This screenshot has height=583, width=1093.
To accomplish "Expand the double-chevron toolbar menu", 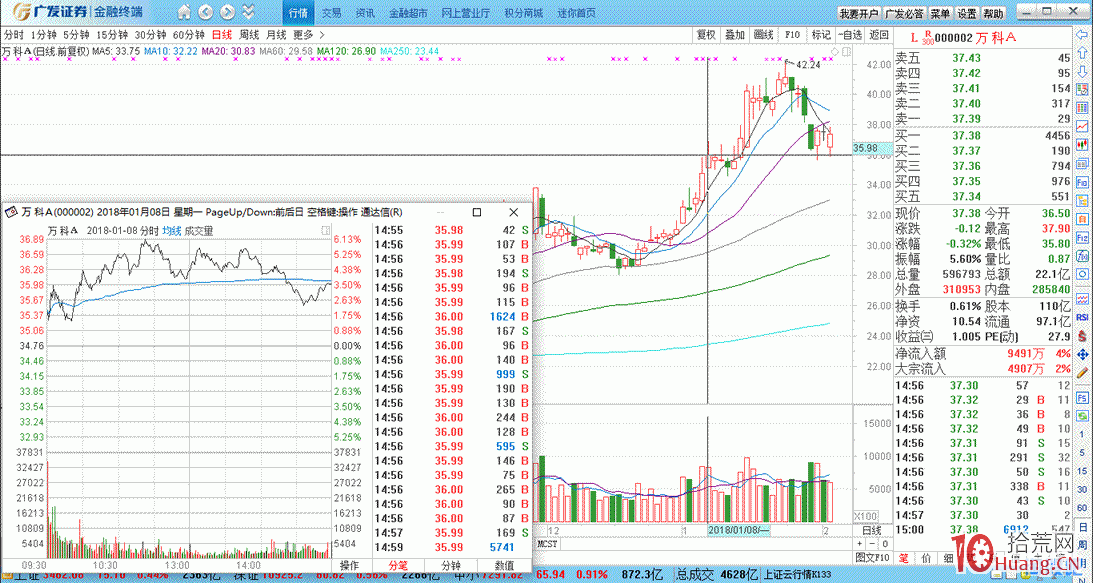I will click(x=248, y=12).
